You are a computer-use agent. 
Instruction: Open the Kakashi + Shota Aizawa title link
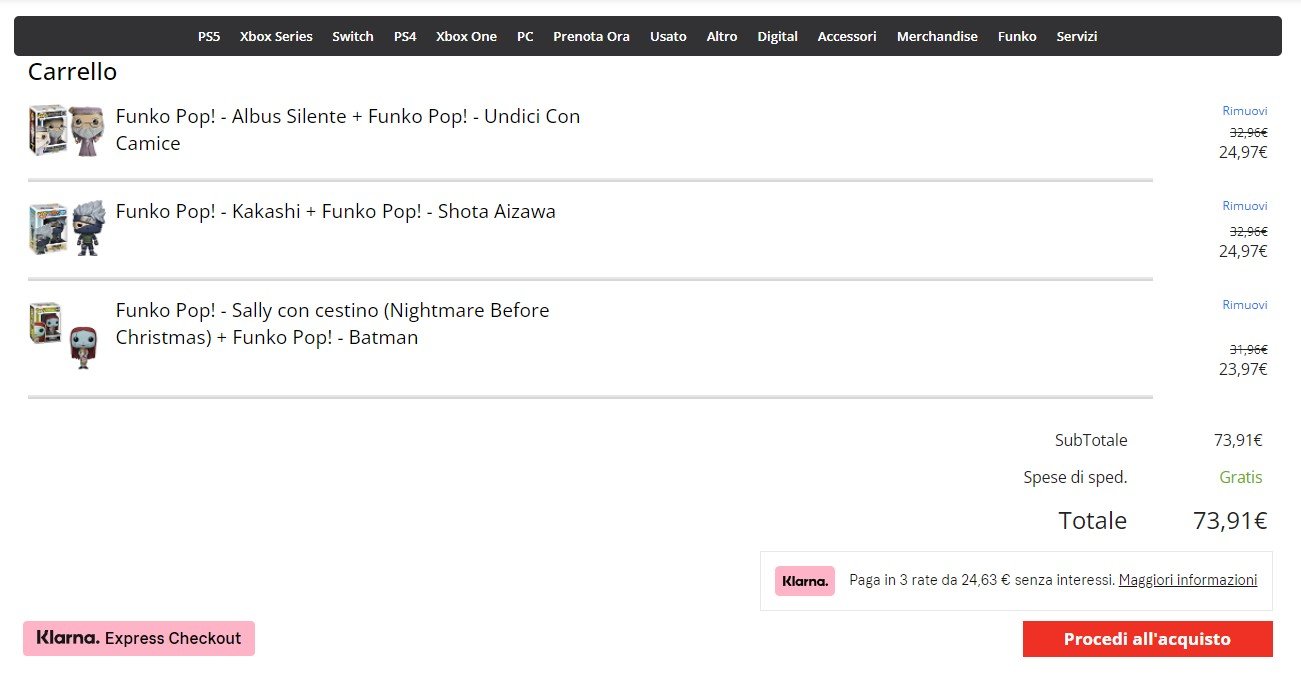pos(335,212)
